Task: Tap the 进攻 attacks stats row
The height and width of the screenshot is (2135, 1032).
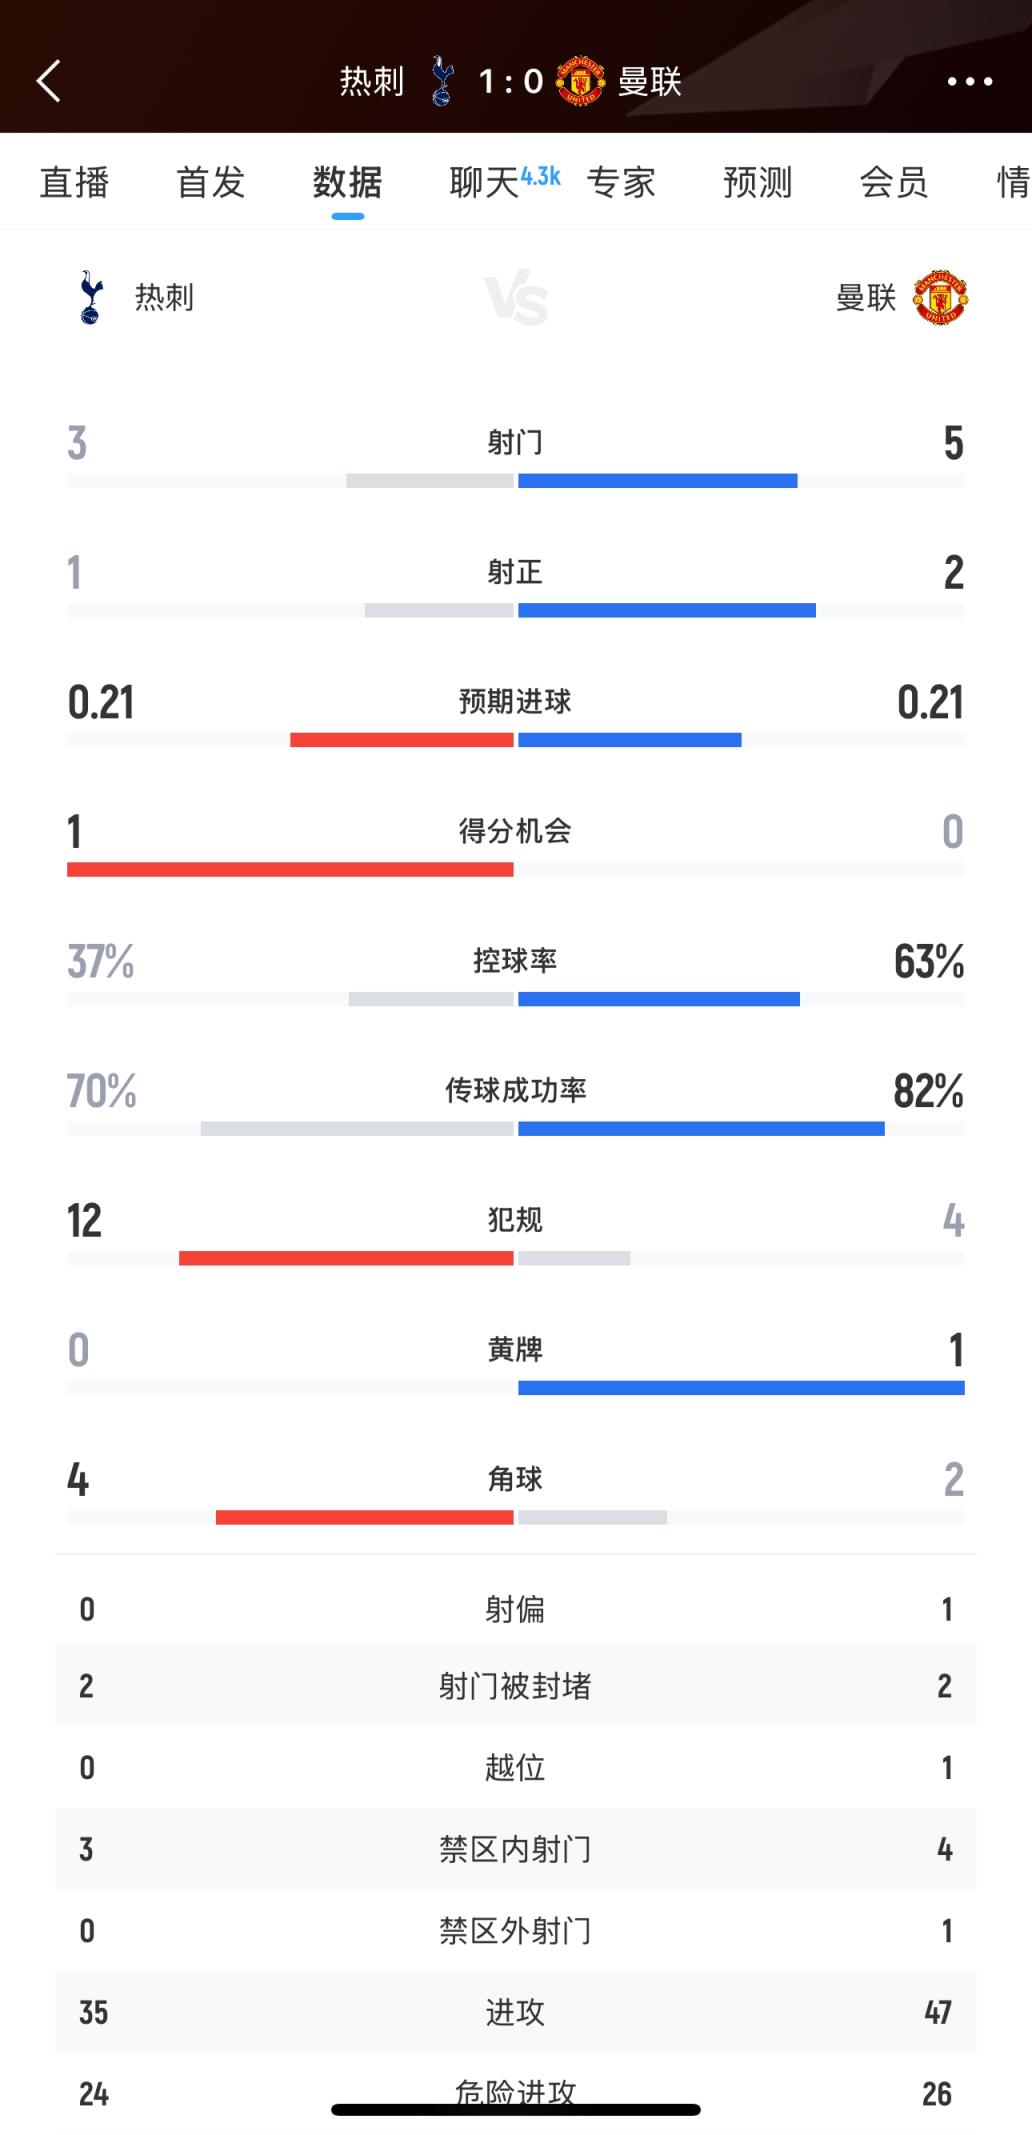Action: click(x=516, y=2012)
